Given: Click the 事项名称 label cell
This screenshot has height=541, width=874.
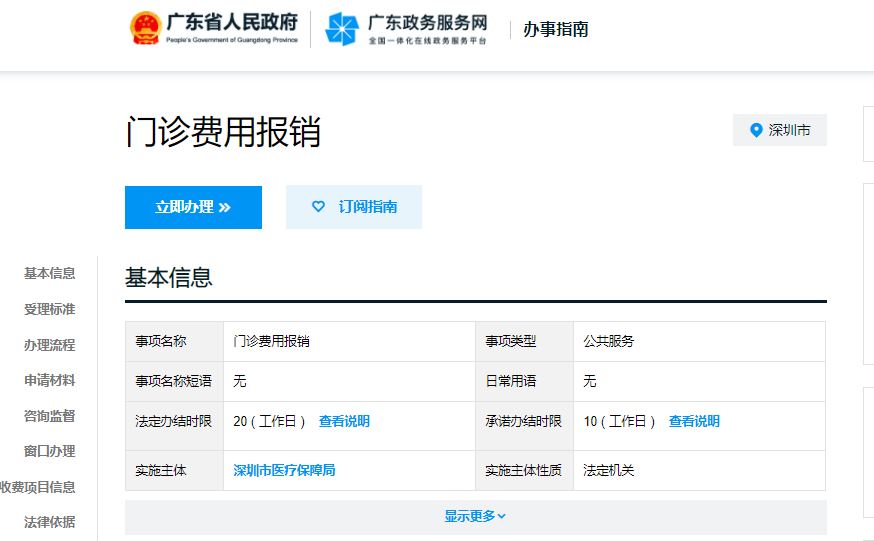Looking at the screenshot, I should pos(174,341).
